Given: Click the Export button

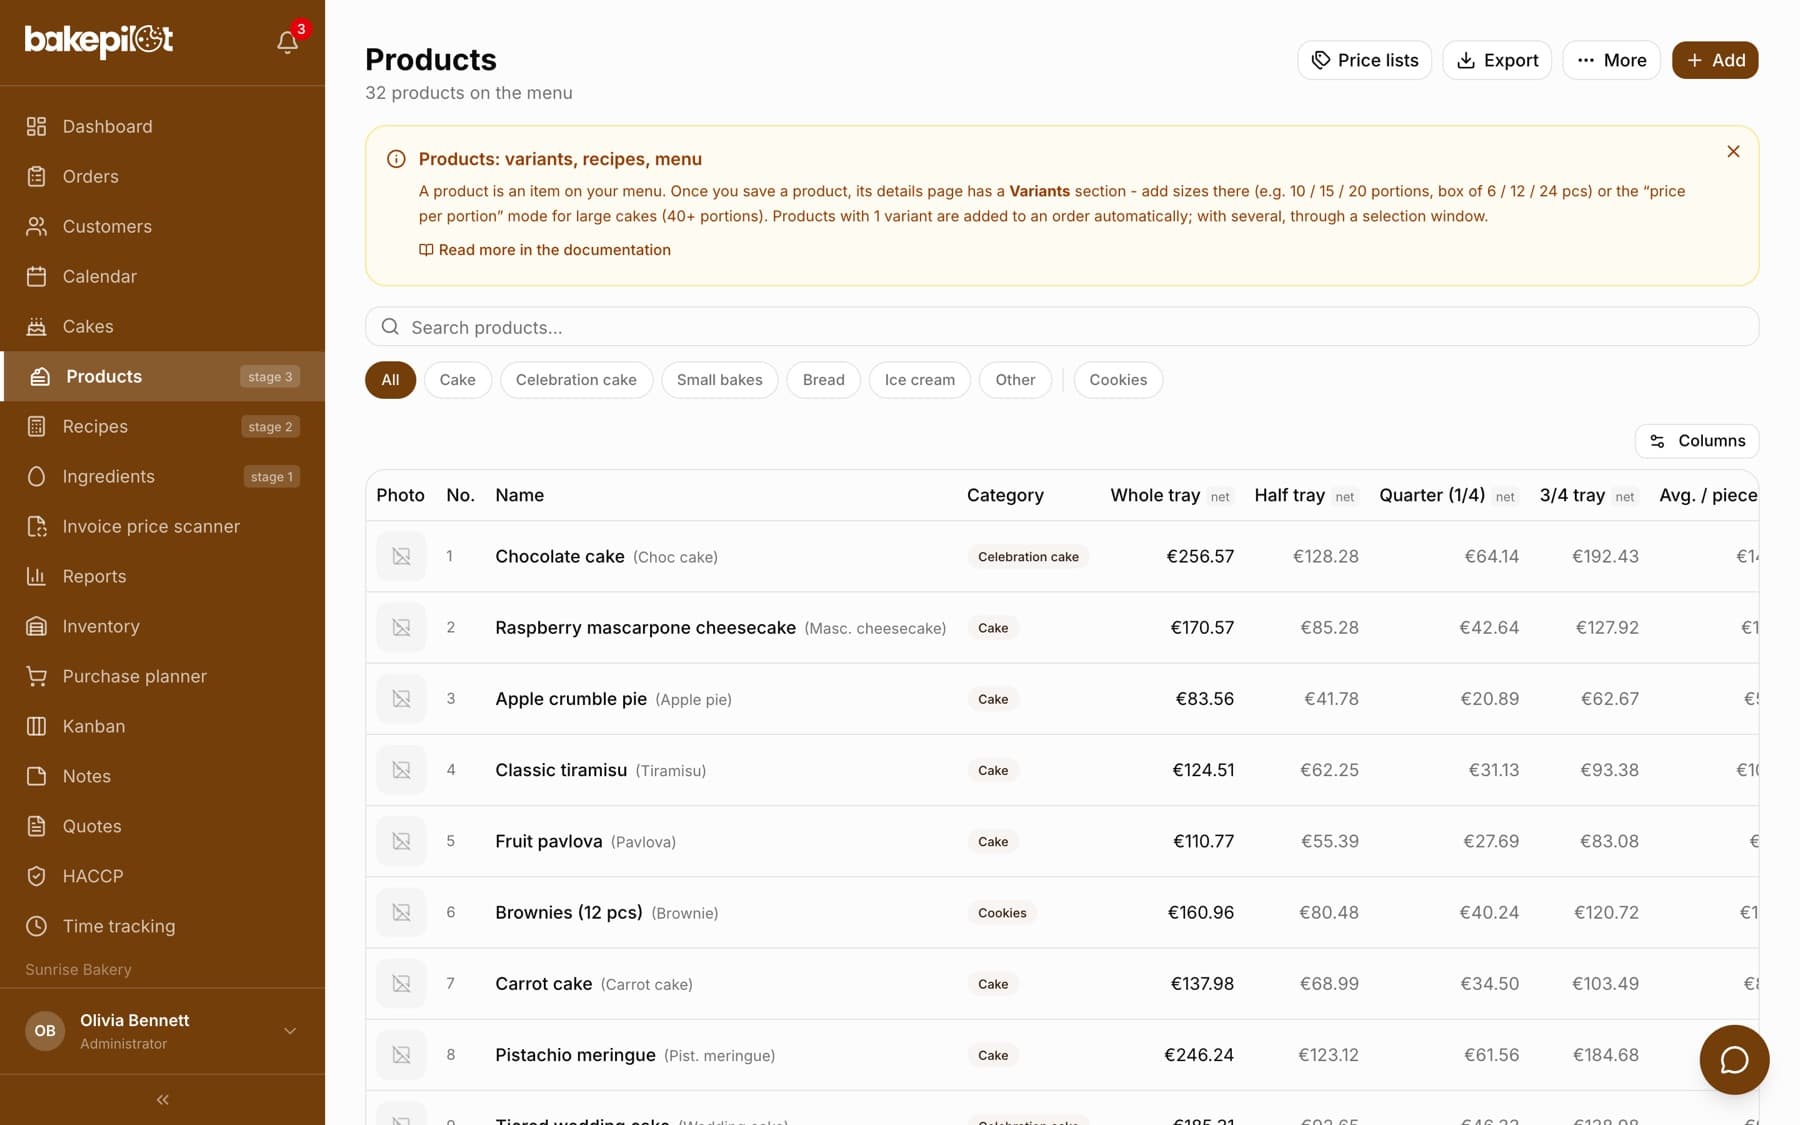Looking at the screenshot, I should [1496, 60].
